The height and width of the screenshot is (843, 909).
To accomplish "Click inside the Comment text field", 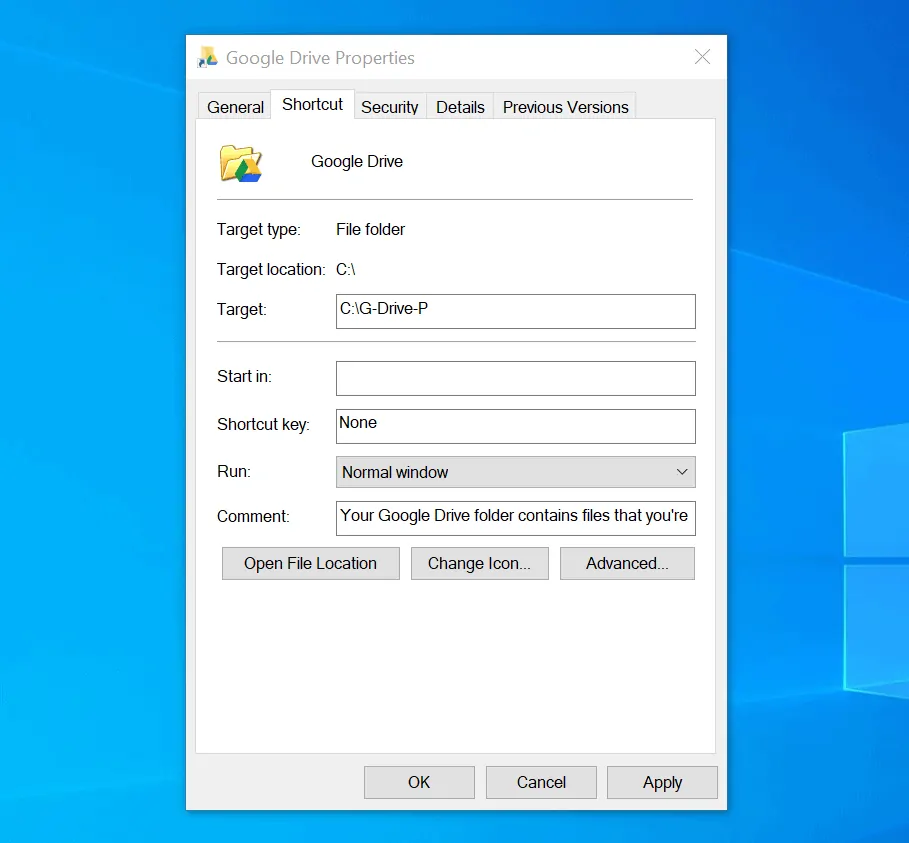I will (515, 517).
